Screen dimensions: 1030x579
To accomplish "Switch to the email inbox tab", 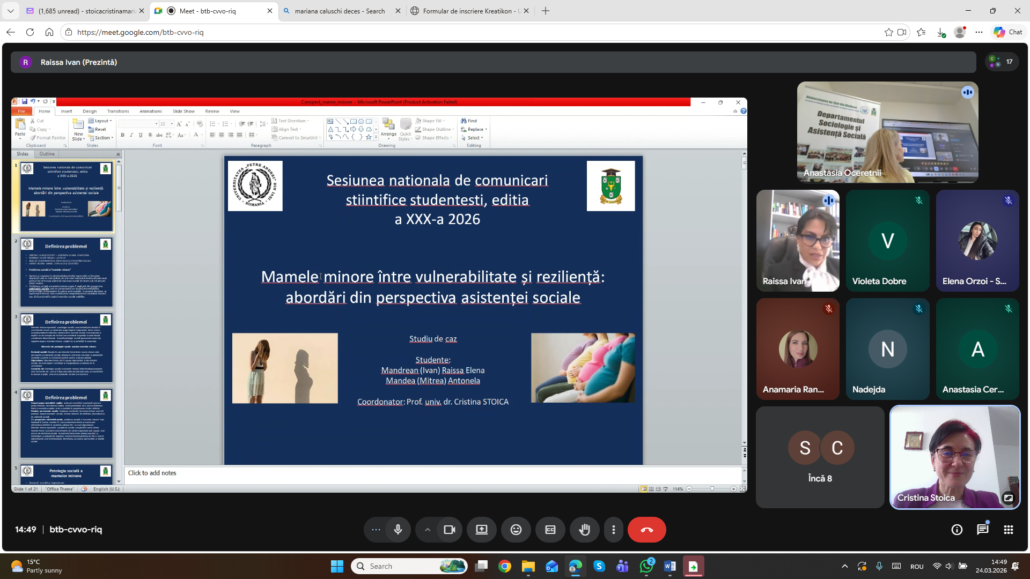I will (x=84, y=11).
